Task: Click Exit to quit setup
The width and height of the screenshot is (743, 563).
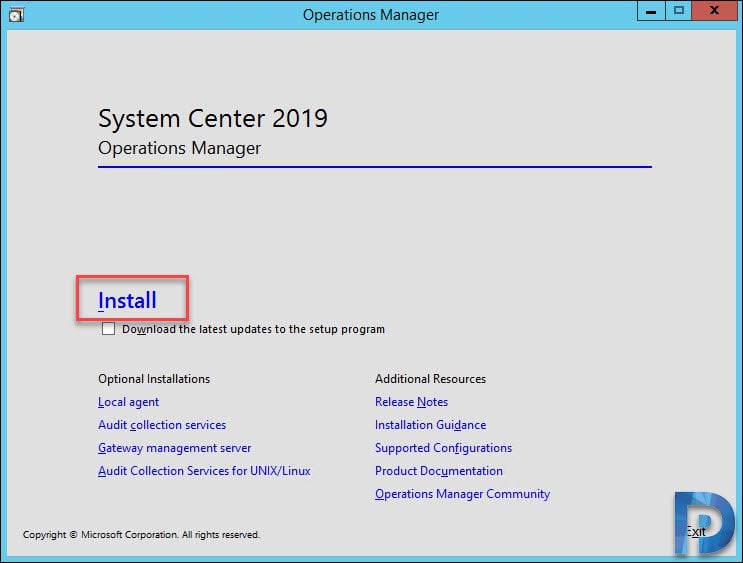Action: click(696, 532)
